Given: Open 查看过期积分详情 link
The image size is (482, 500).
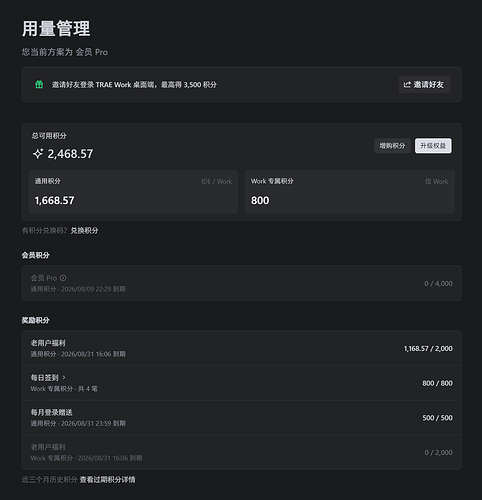Looking at the screenshot, I should pos(107,480).
